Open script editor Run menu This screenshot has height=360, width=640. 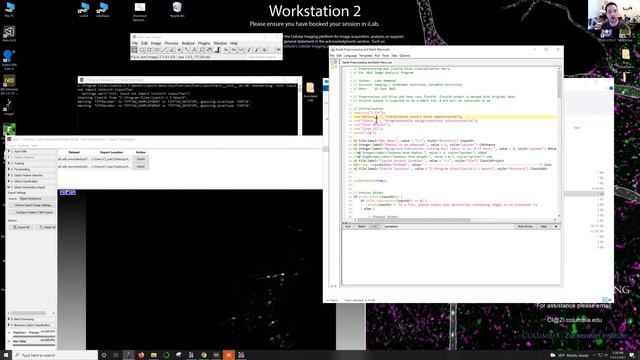377,56
